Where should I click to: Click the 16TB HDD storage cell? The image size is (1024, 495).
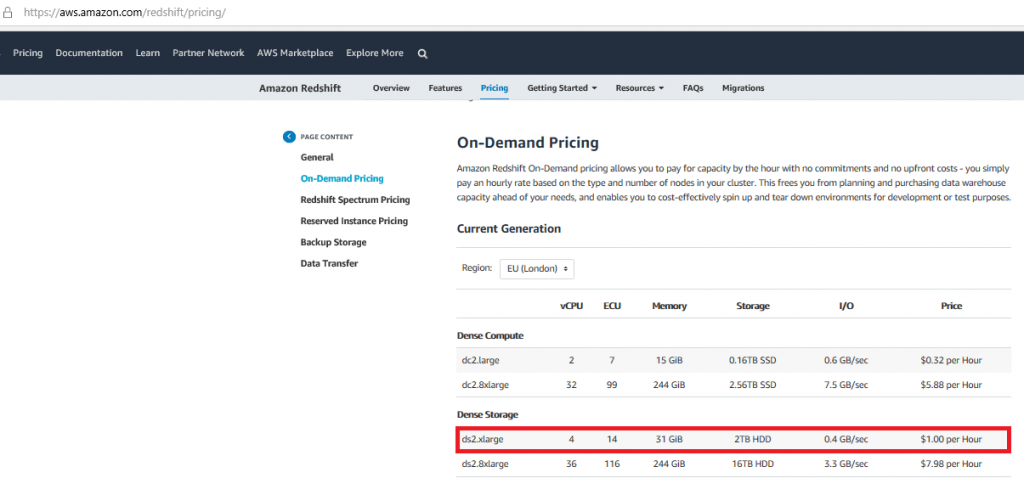click(x=753, y=464)
